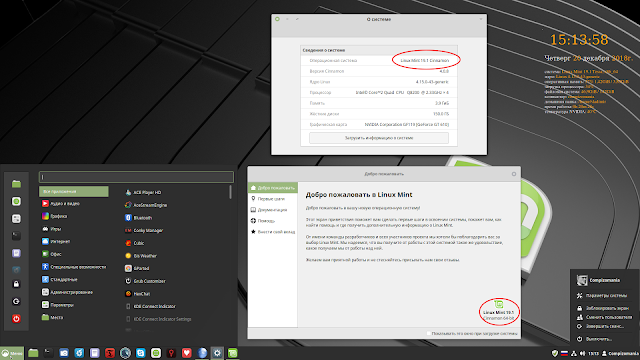The height and width of the screenshot is (360, 640).
Task: Click the menu search field
Action: (x=136, y=177)
